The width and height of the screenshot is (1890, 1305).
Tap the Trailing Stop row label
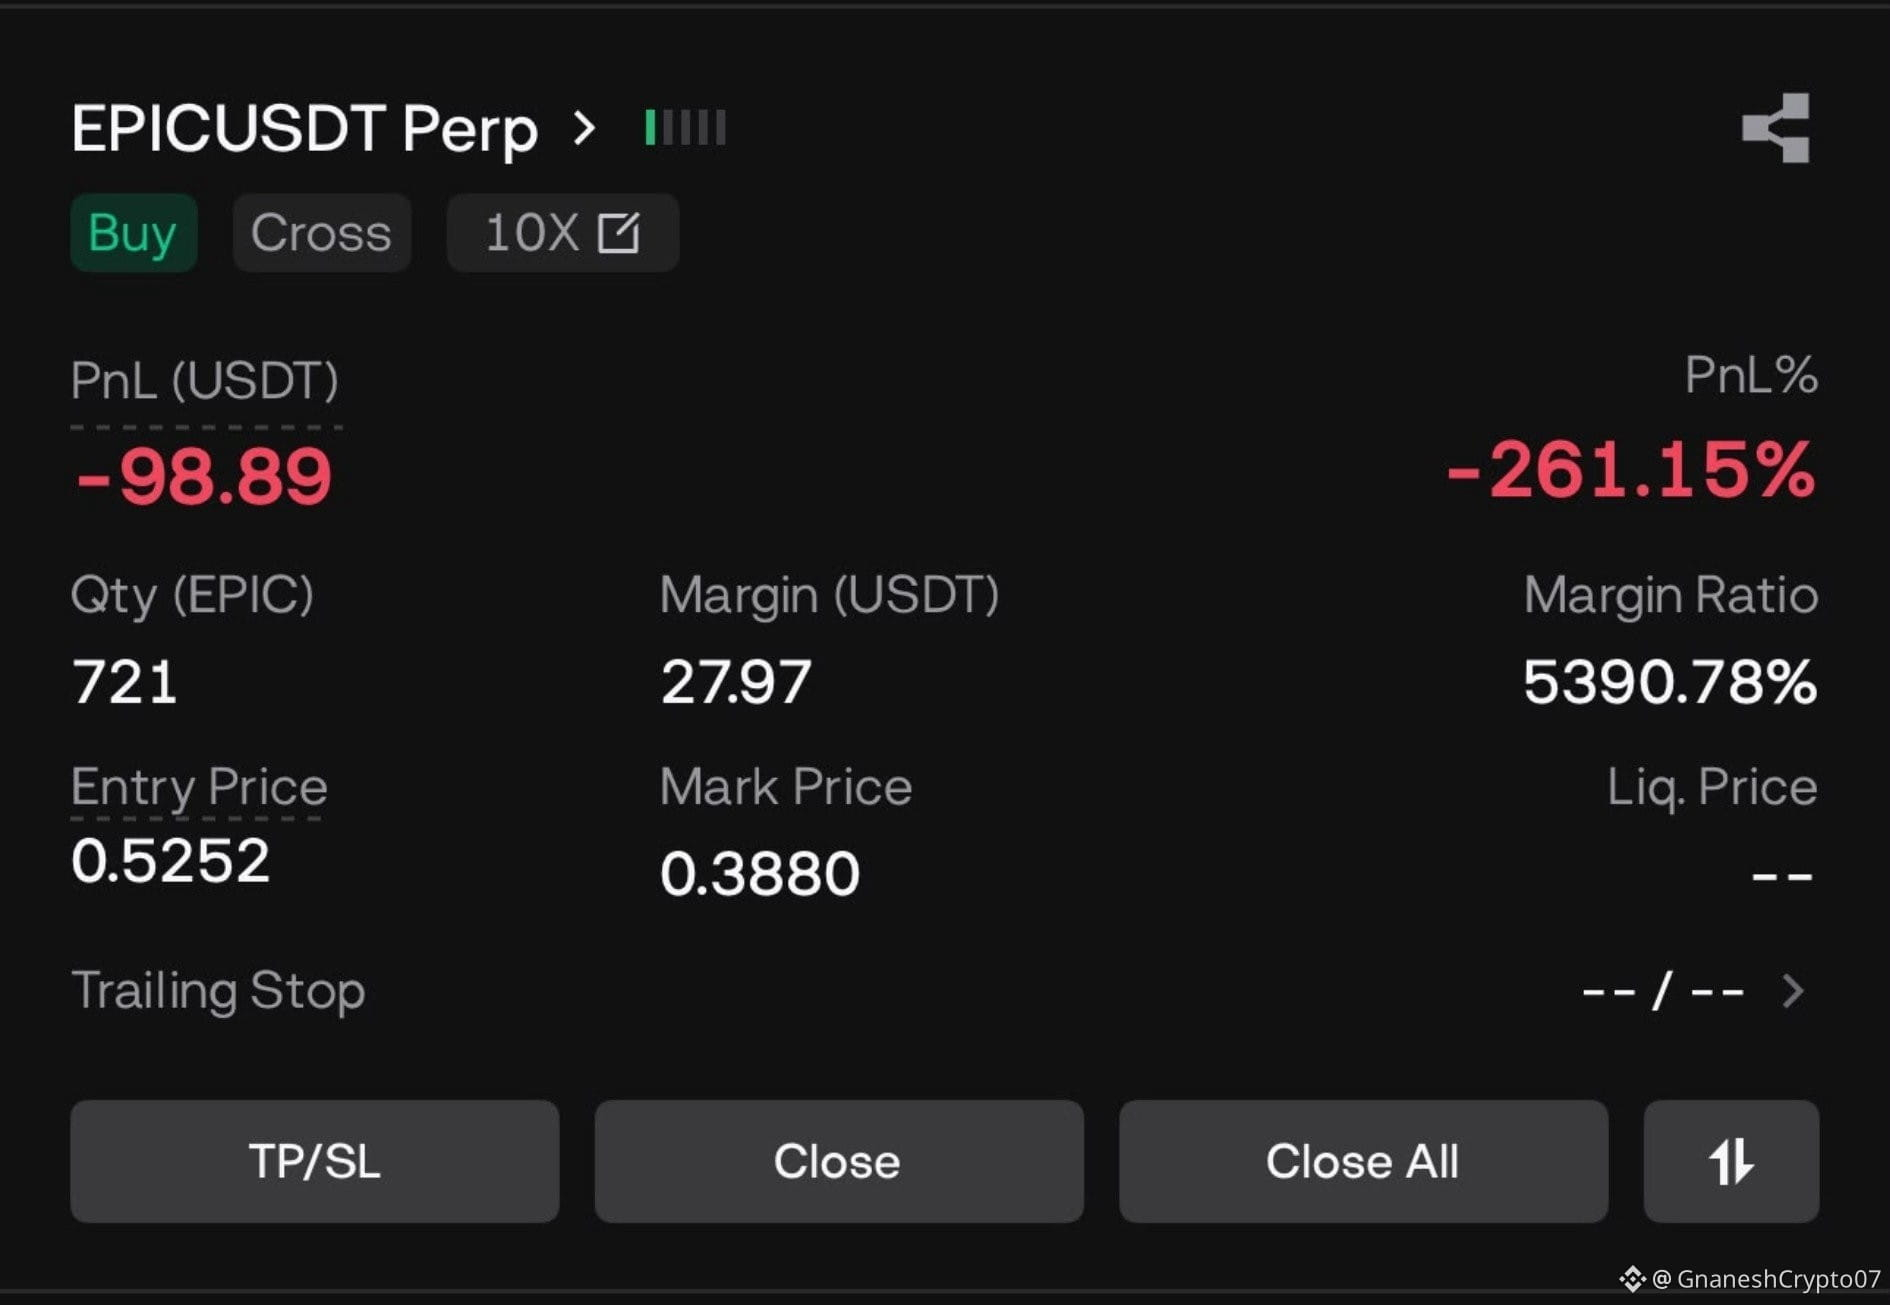click(x=218, y=991)
